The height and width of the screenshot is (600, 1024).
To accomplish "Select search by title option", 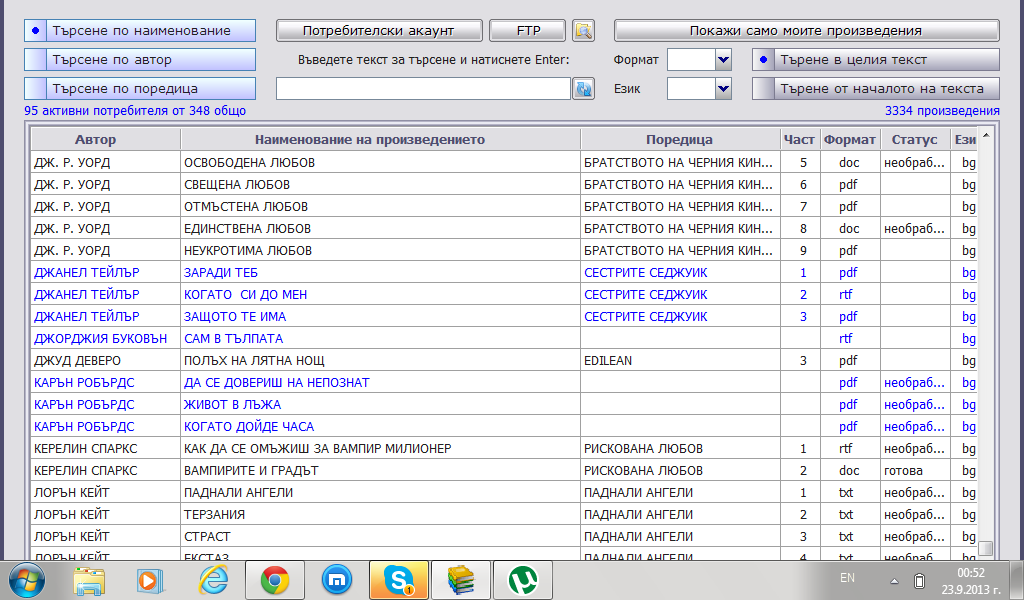I will click(x=140, y=31).
